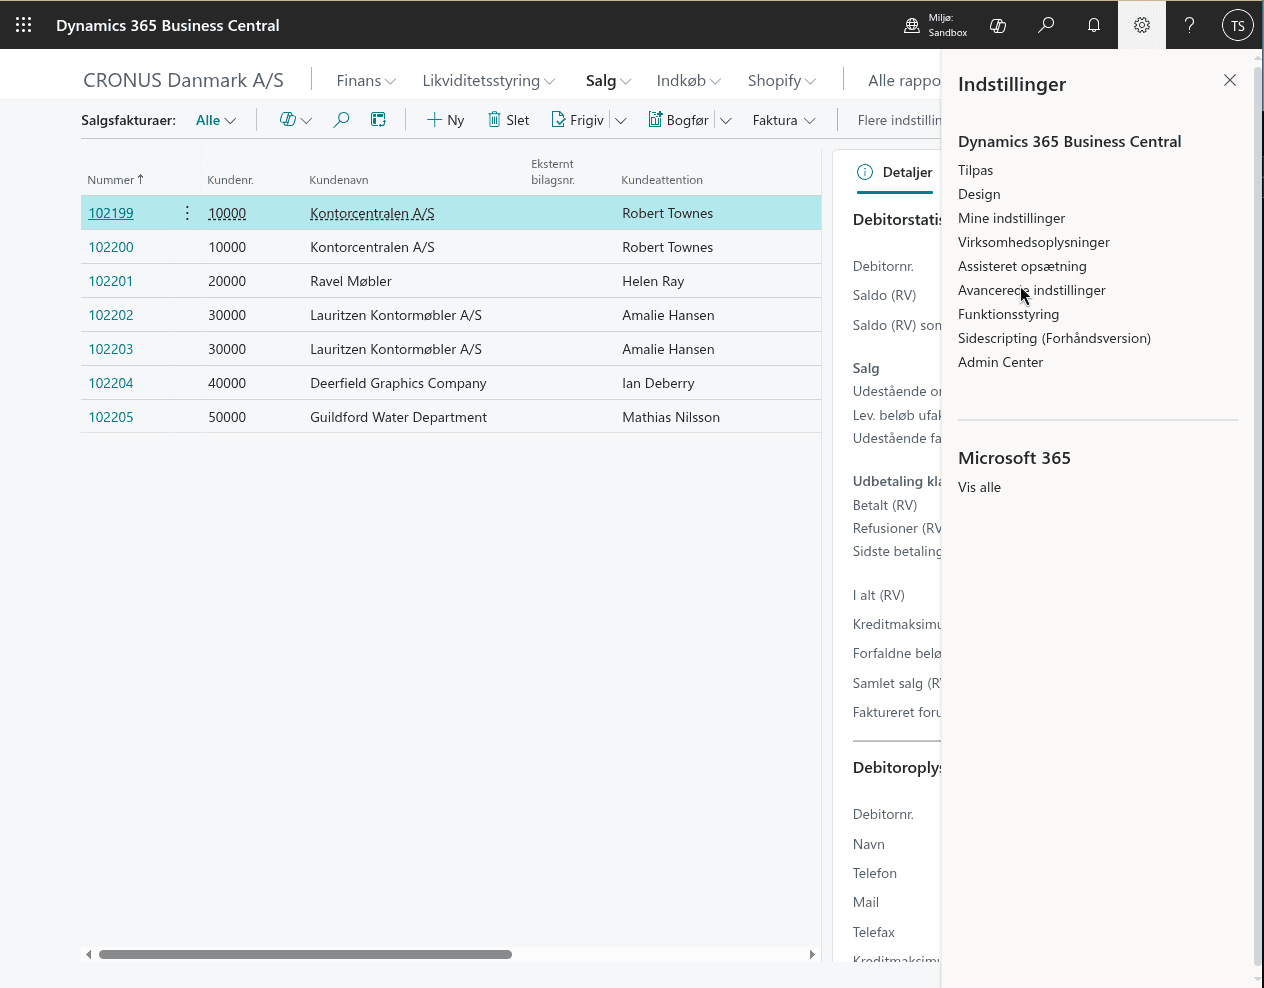Screen dimensions: 1264x988
Task: Click Vis alle under Microsoft 365
Action: pyautogui.click(x=979, y=487)
